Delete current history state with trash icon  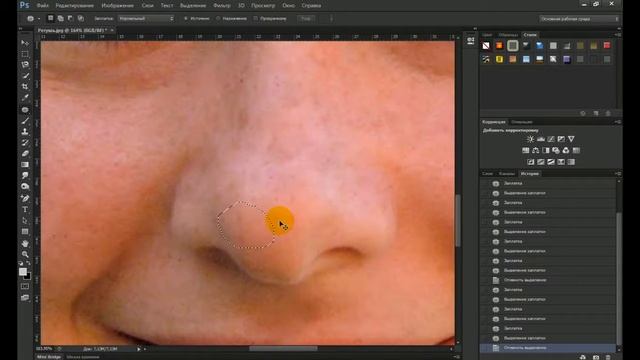(x=608, y=358)
